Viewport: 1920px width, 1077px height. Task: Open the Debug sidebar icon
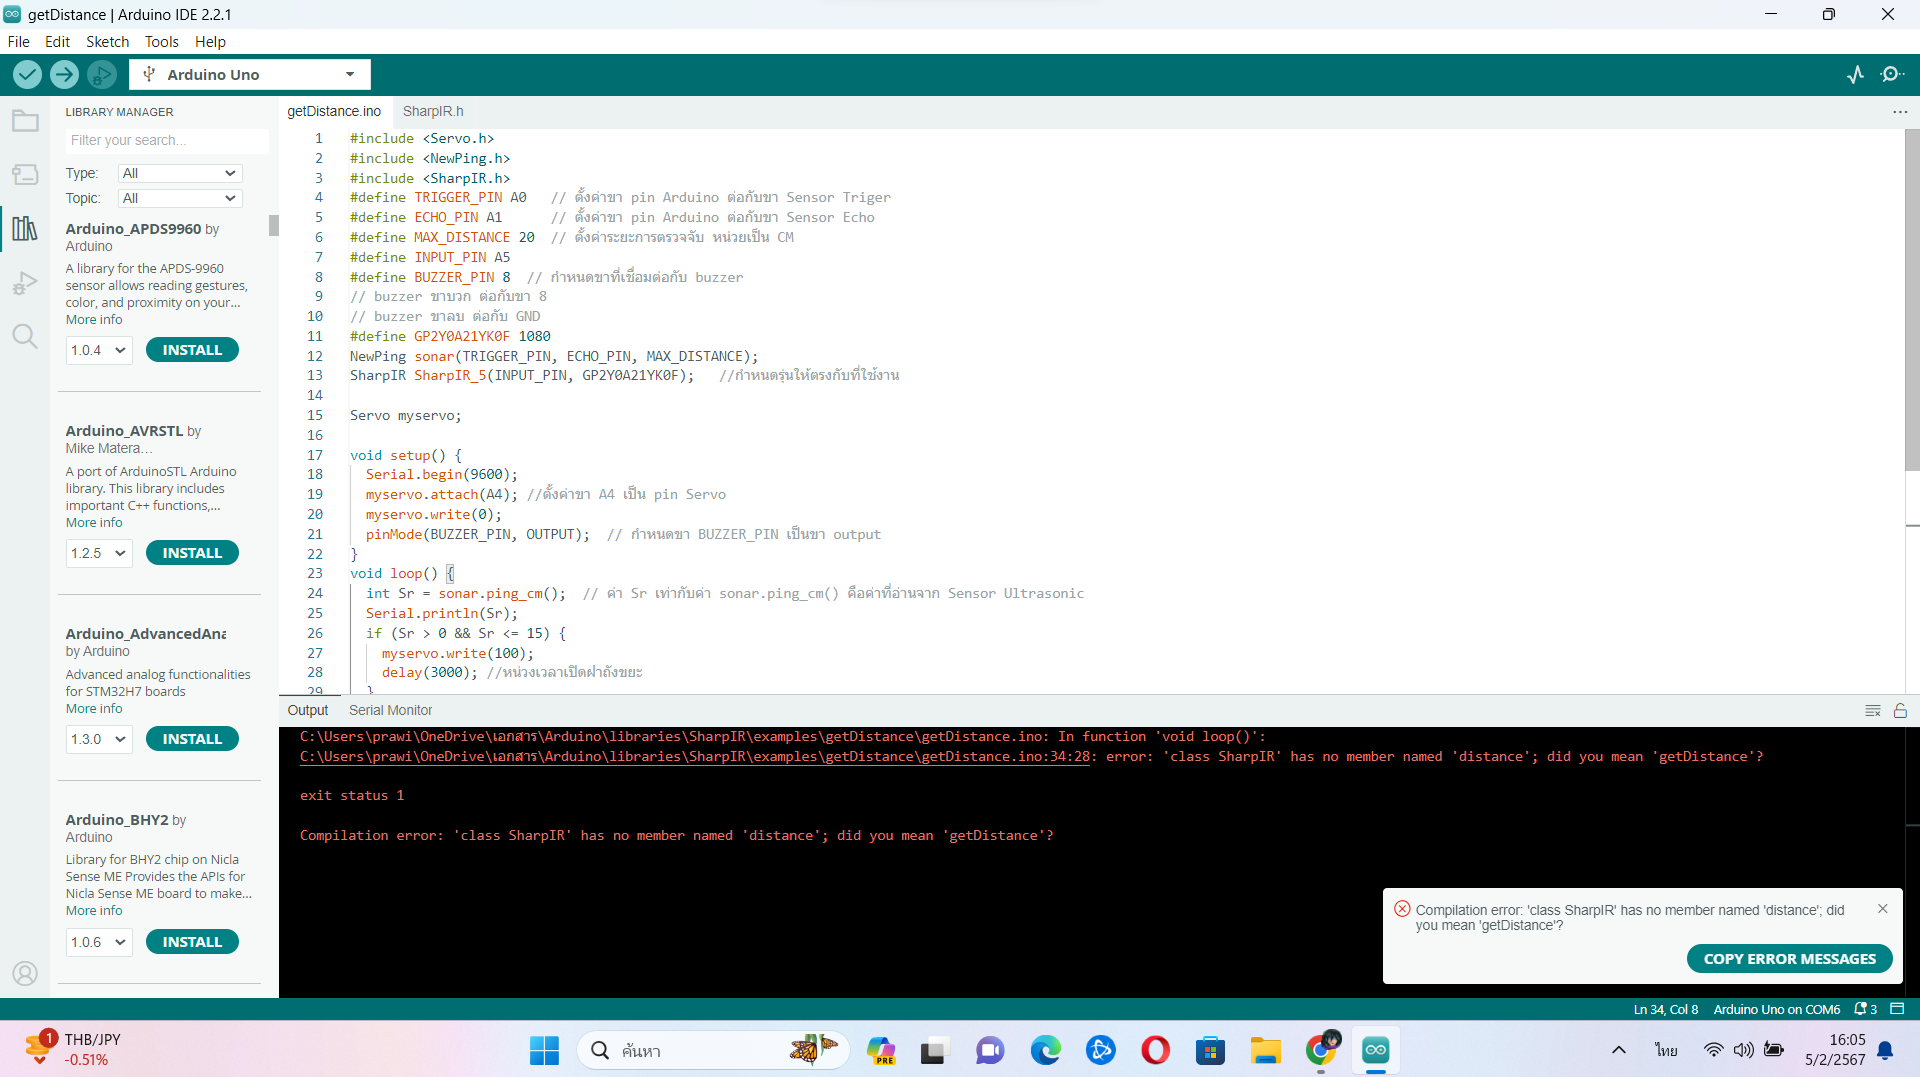coord(25,283)
